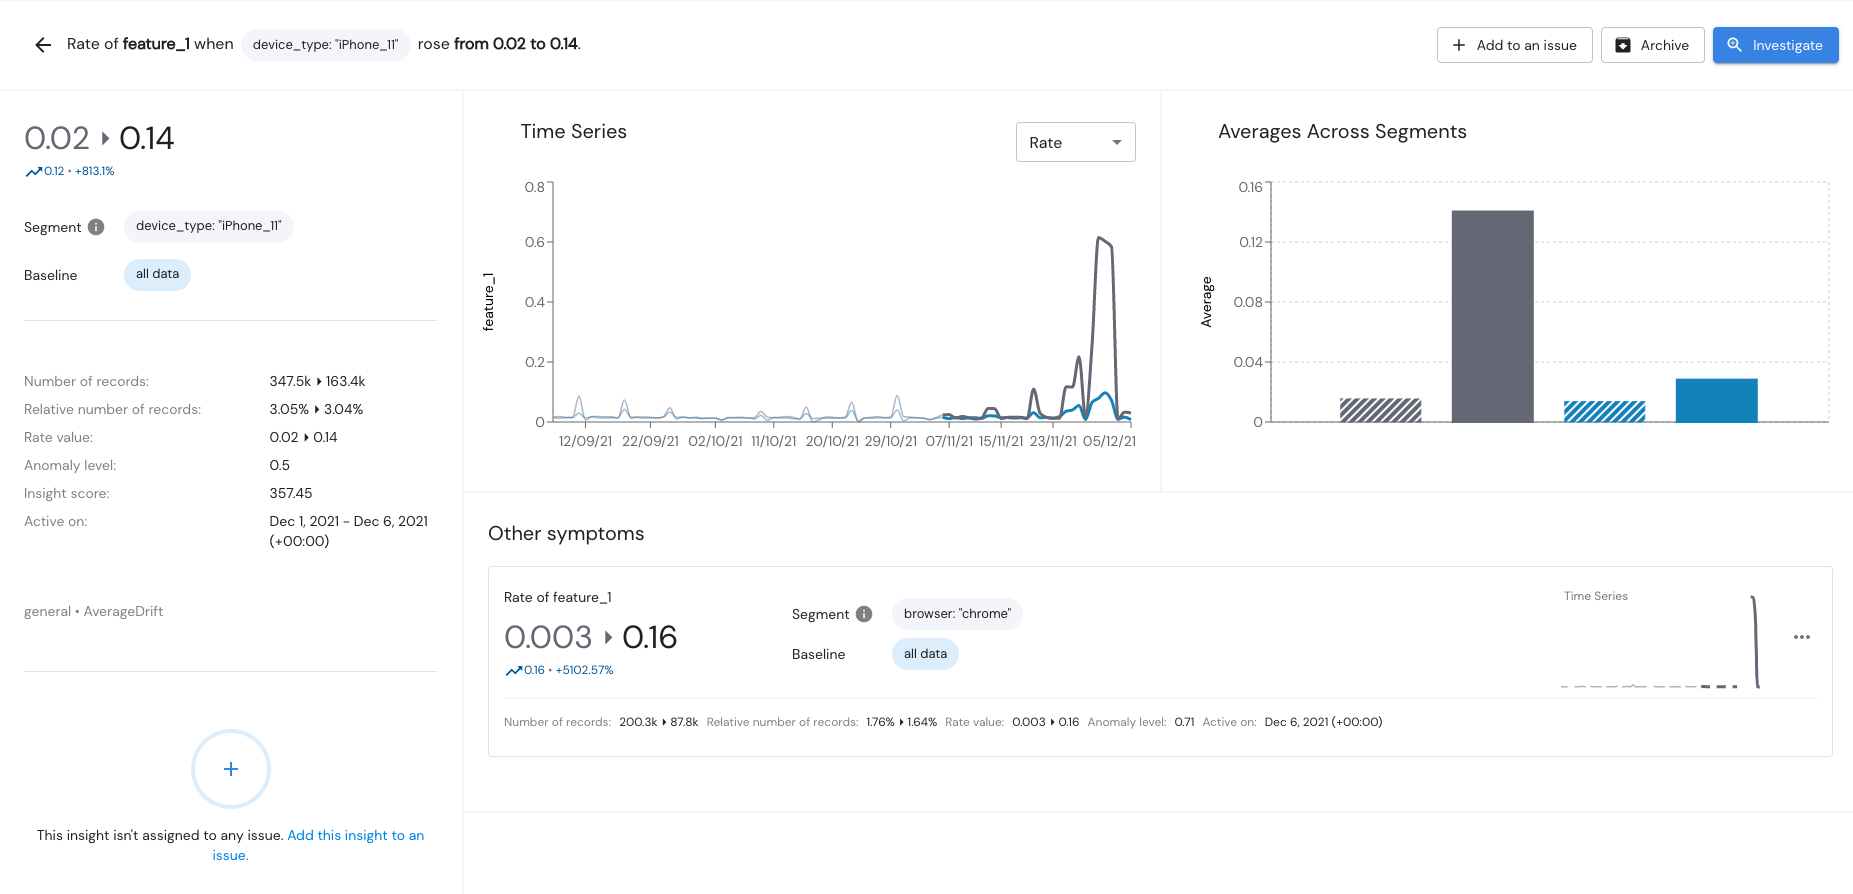This screenshot has height=894, width=1853.
Task: Click the circular plus icon to assign issue
Action: (x=231, y=769)
